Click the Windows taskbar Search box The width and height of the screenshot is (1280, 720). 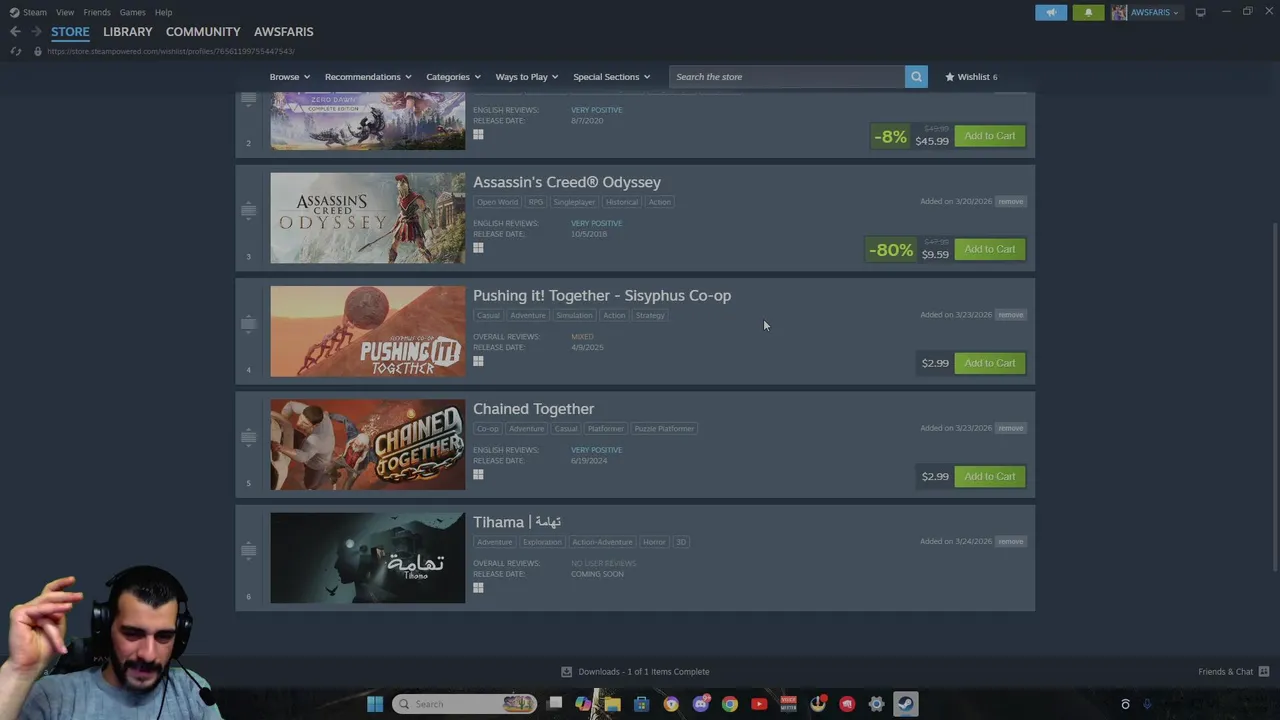click(x=464, y=704)
